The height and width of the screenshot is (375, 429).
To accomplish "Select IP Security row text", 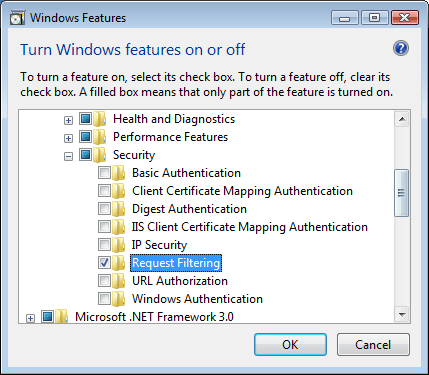I will coord(159,245).
